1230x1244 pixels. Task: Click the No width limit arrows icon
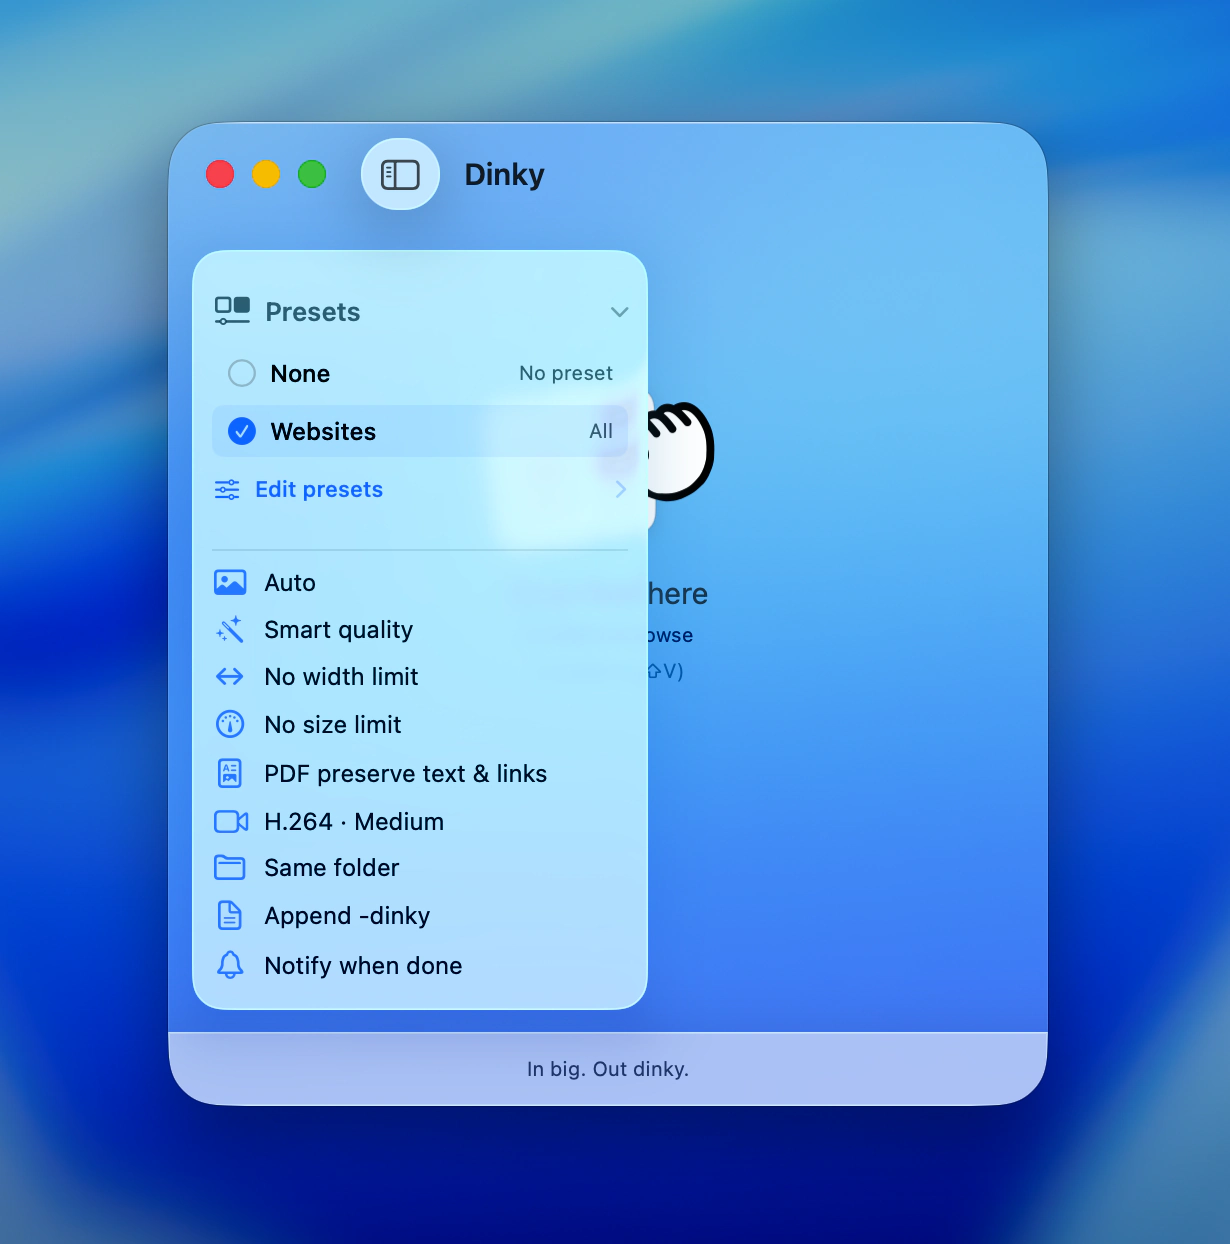click(230, 677)
